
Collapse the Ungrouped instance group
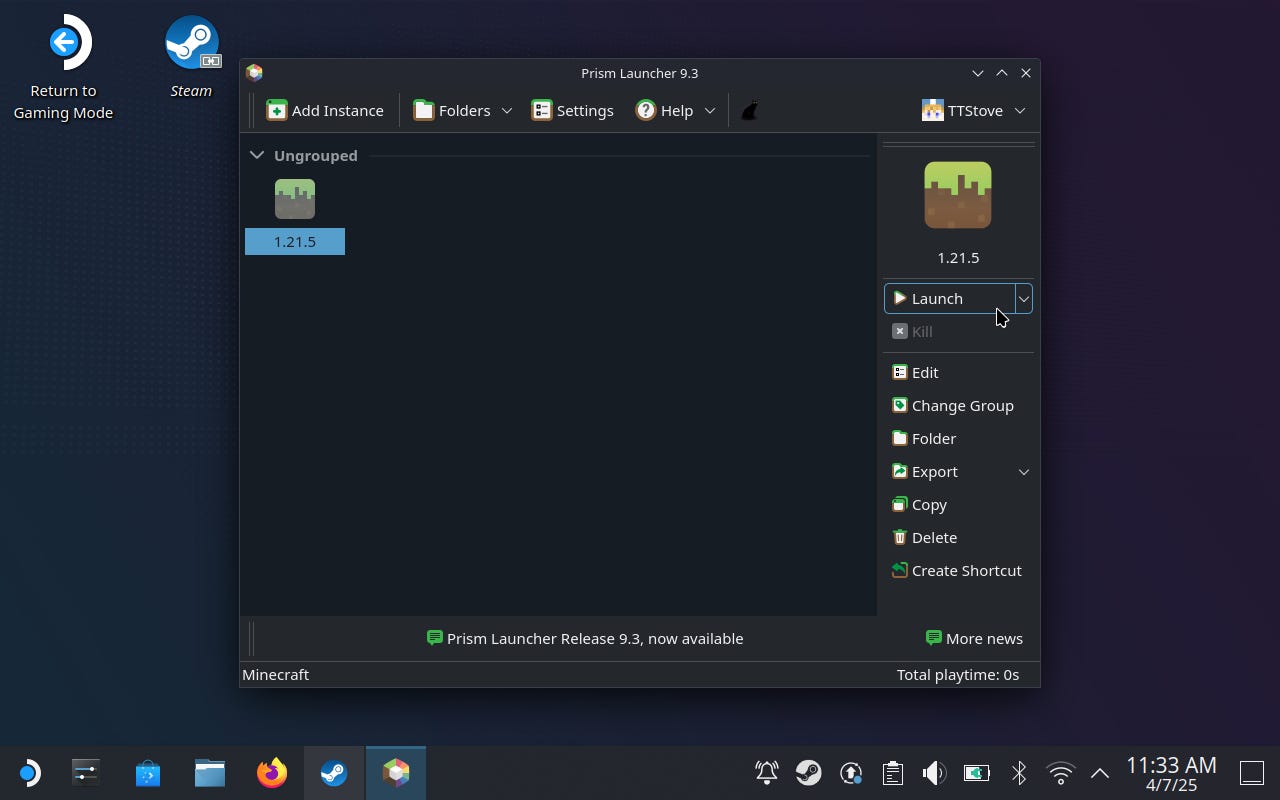pos(257,155)
